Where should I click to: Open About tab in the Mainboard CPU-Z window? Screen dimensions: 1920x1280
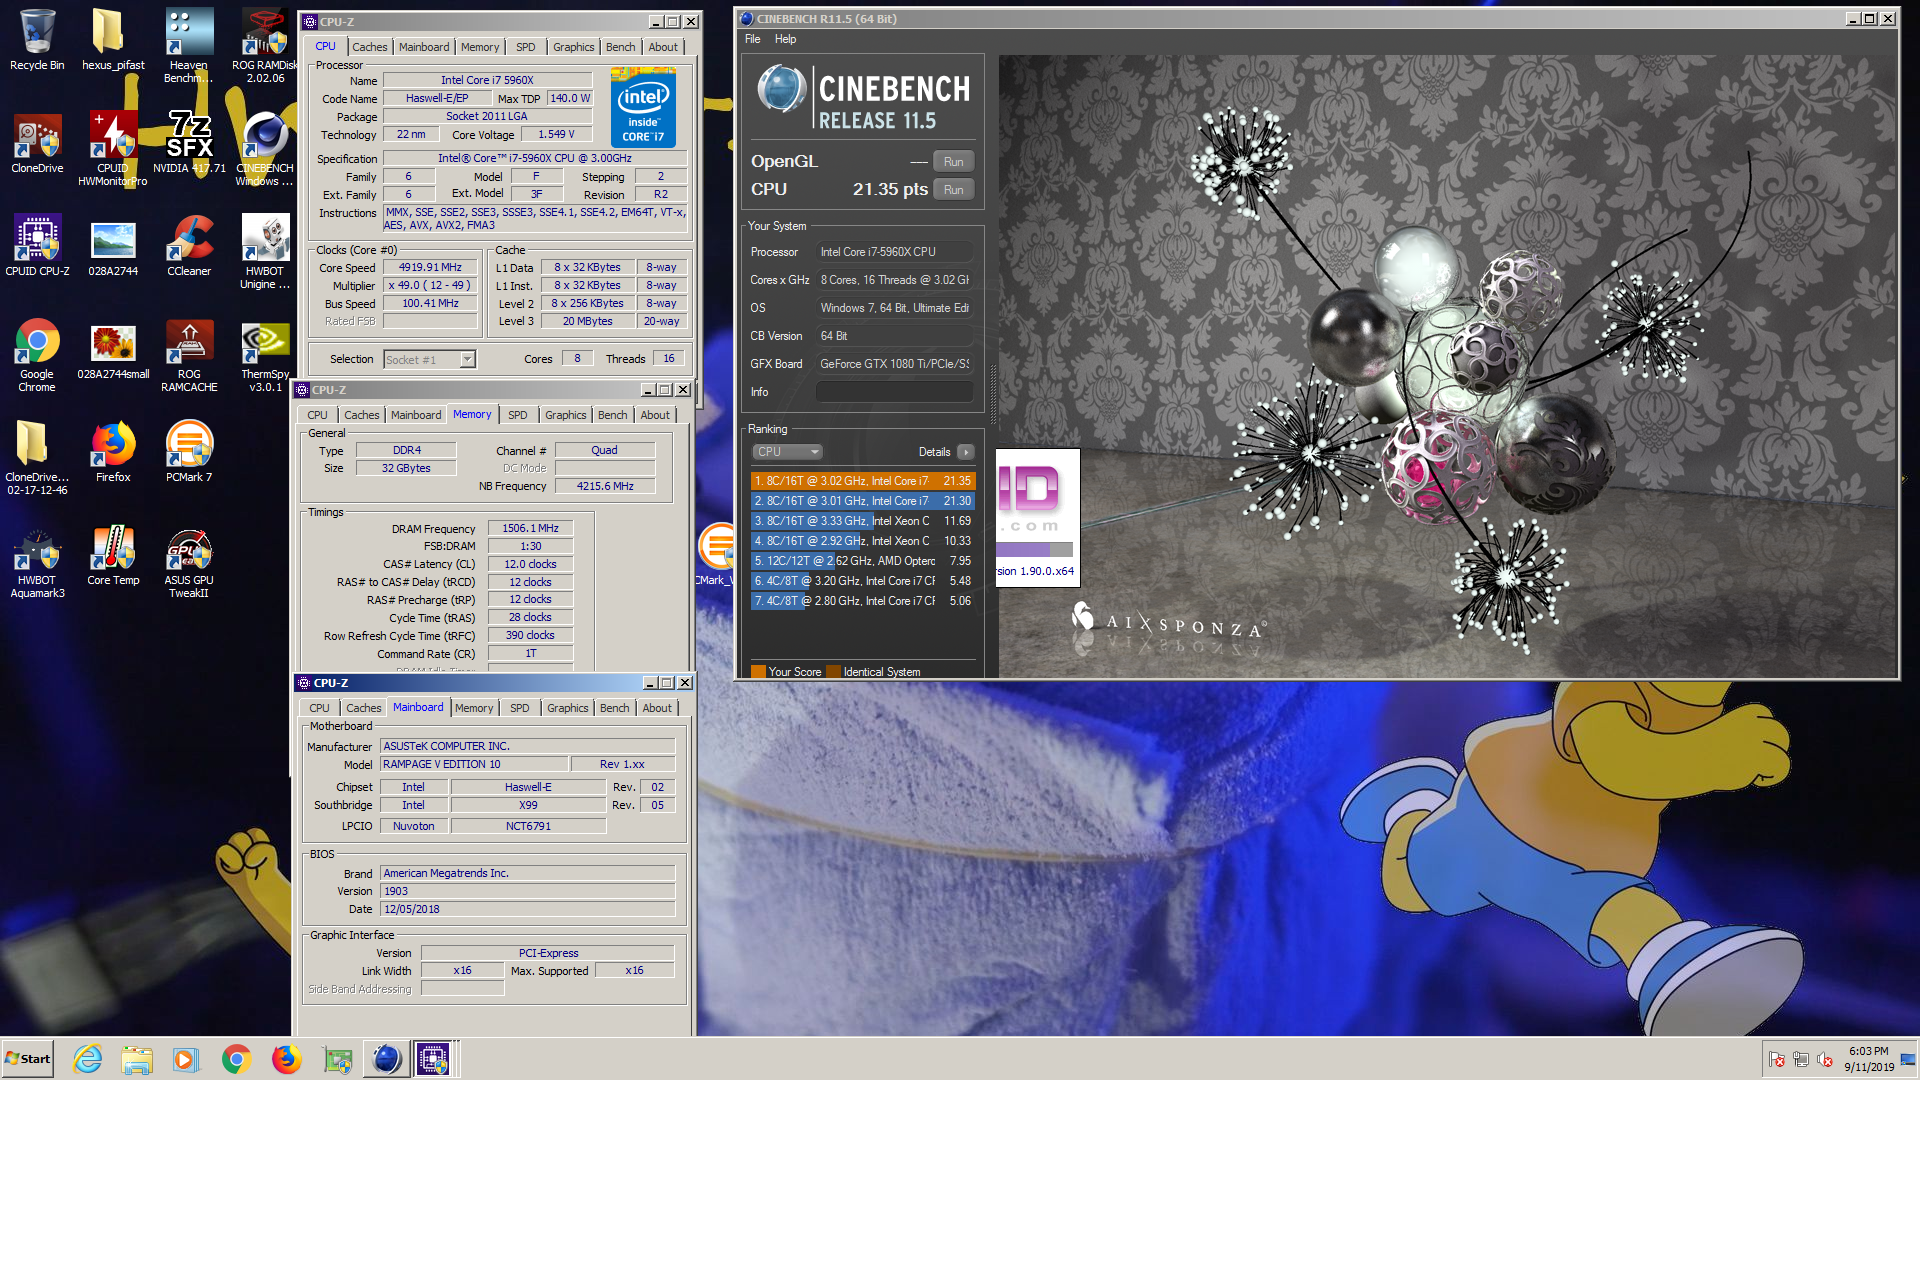657,708
